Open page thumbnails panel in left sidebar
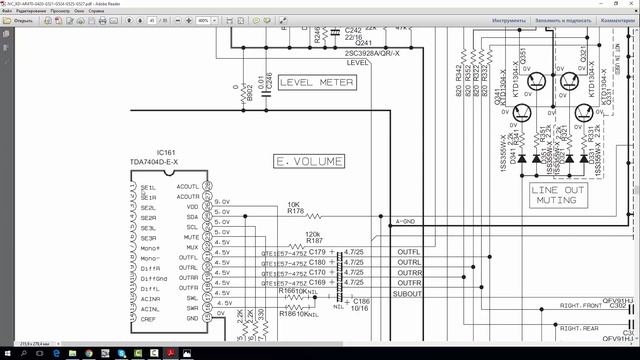Screen dimensions: 640x360 point(6,34)
